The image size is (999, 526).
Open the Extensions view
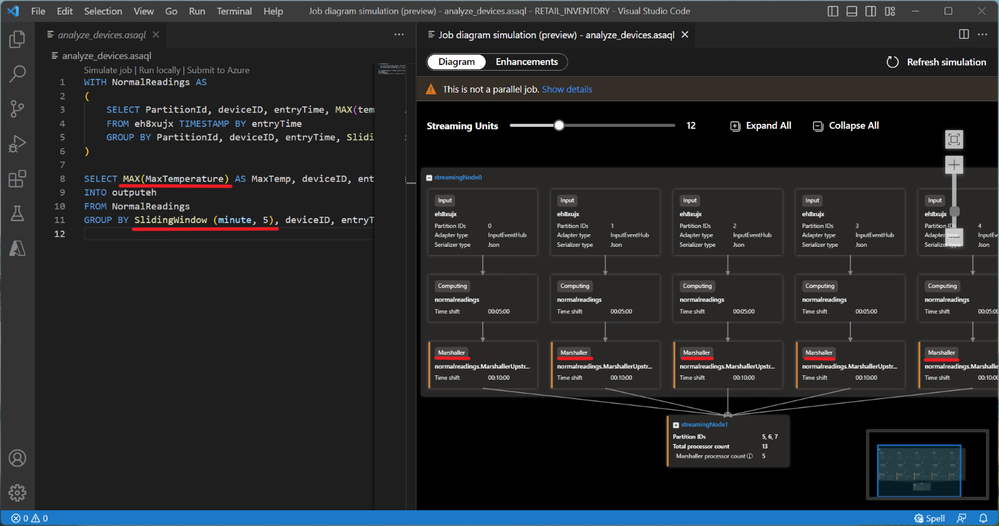pyautogui.click(x=17, y=178)
